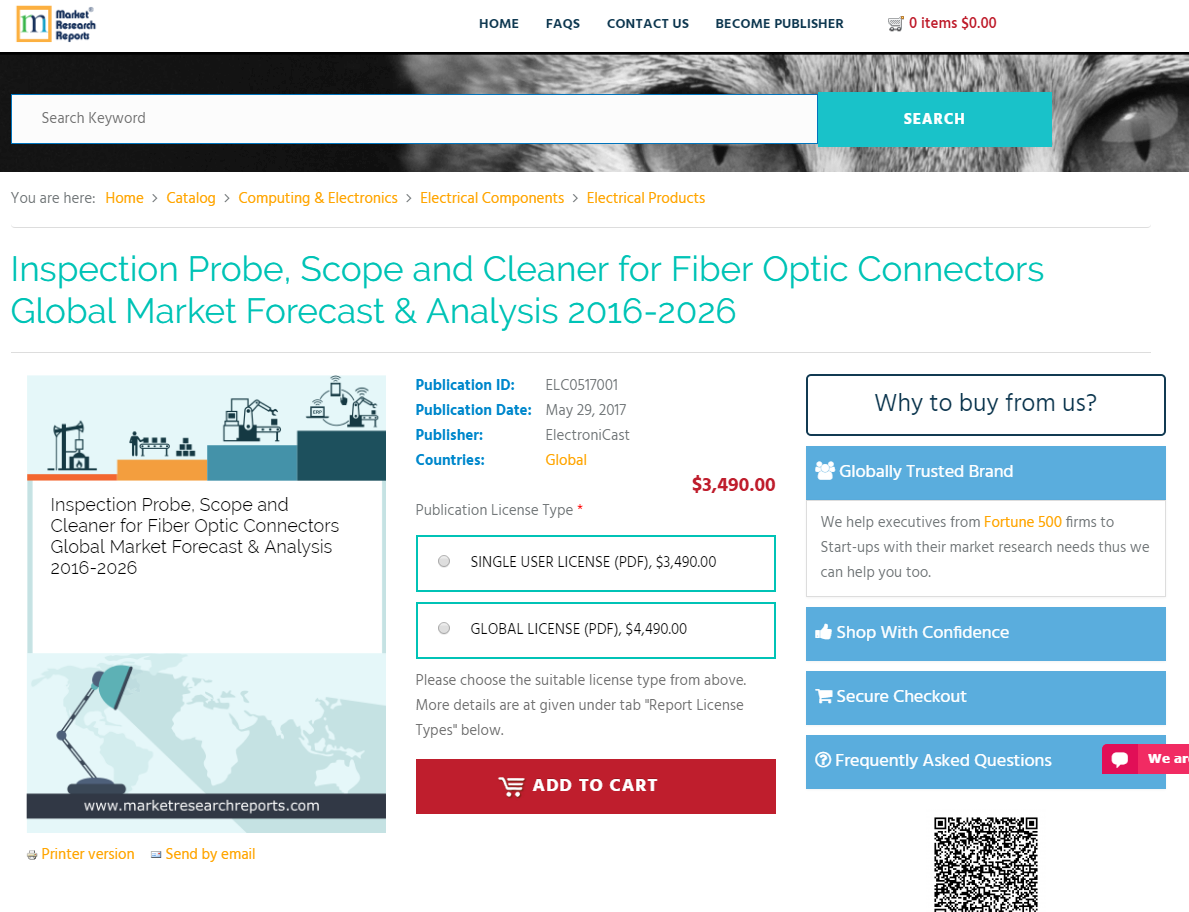Click the report cover thumbnail image
The image size is (1189, 912).
point(206,603)
